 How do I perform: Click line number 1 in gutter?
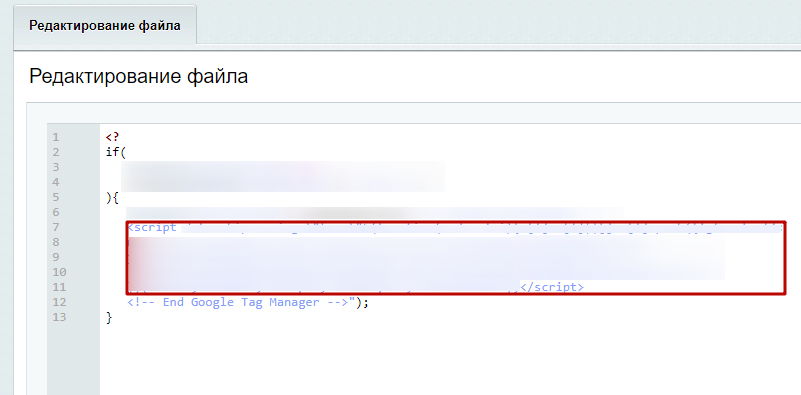click(56, 137)
